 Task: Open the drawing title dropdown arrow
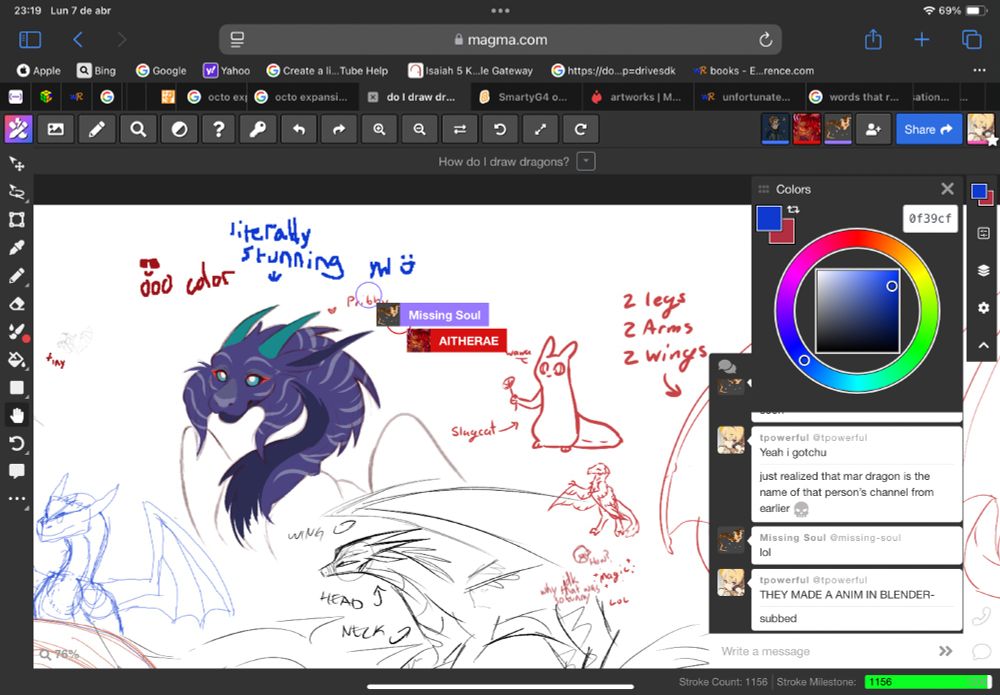pyautogui.click(x=585, y=161)
